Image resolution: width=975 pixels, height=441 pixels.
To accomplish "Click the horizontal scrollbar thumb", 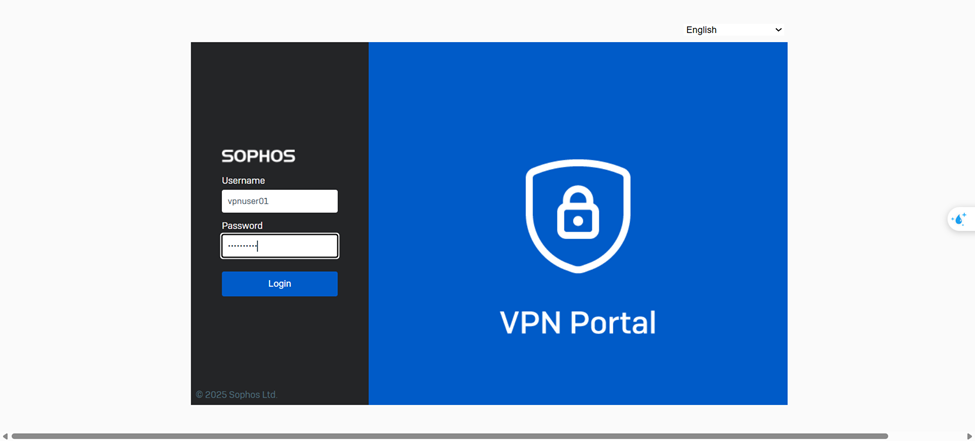I will click(450, 436).
